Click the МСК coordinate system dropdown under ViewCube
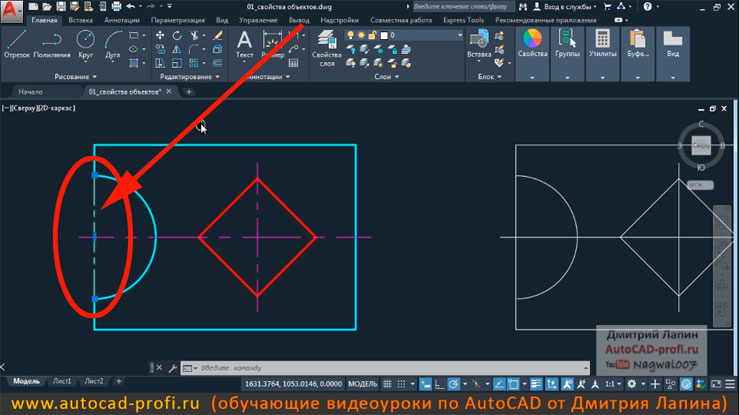The width and height of the screenshot is (739, 415). click(700, 185)
